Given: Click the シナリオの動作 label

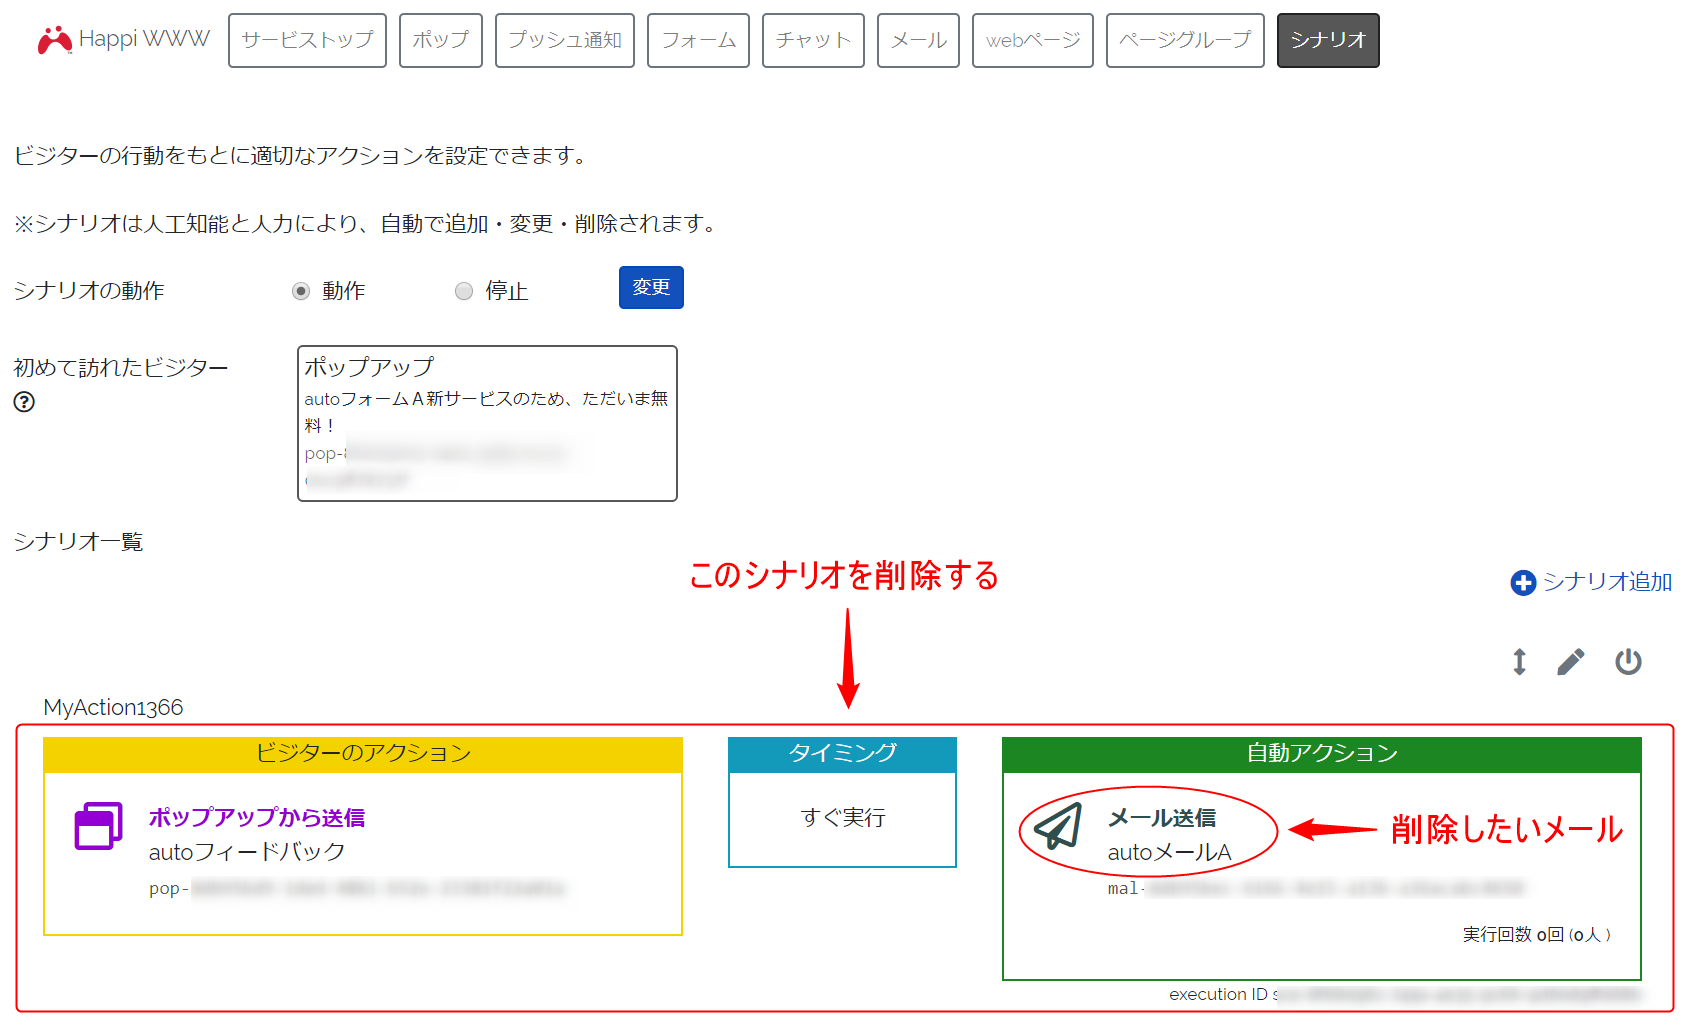Looking at the screenshot, I should click(x=89, y=291).
